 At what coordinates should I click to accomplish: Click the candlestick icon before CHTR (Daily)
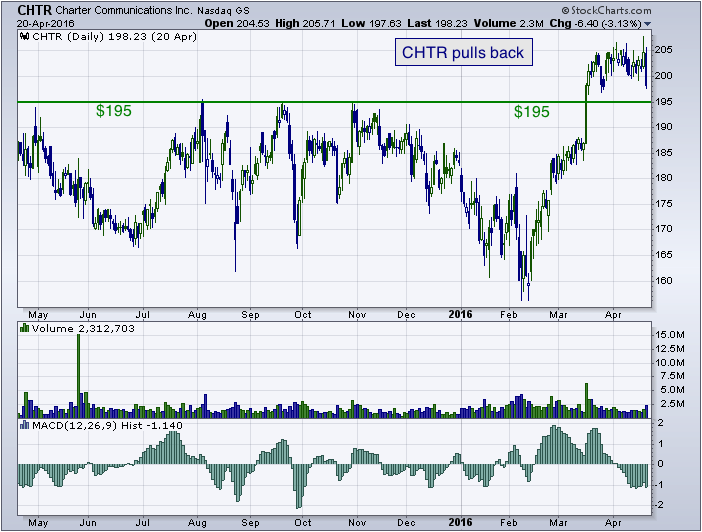tap(24, 37)
